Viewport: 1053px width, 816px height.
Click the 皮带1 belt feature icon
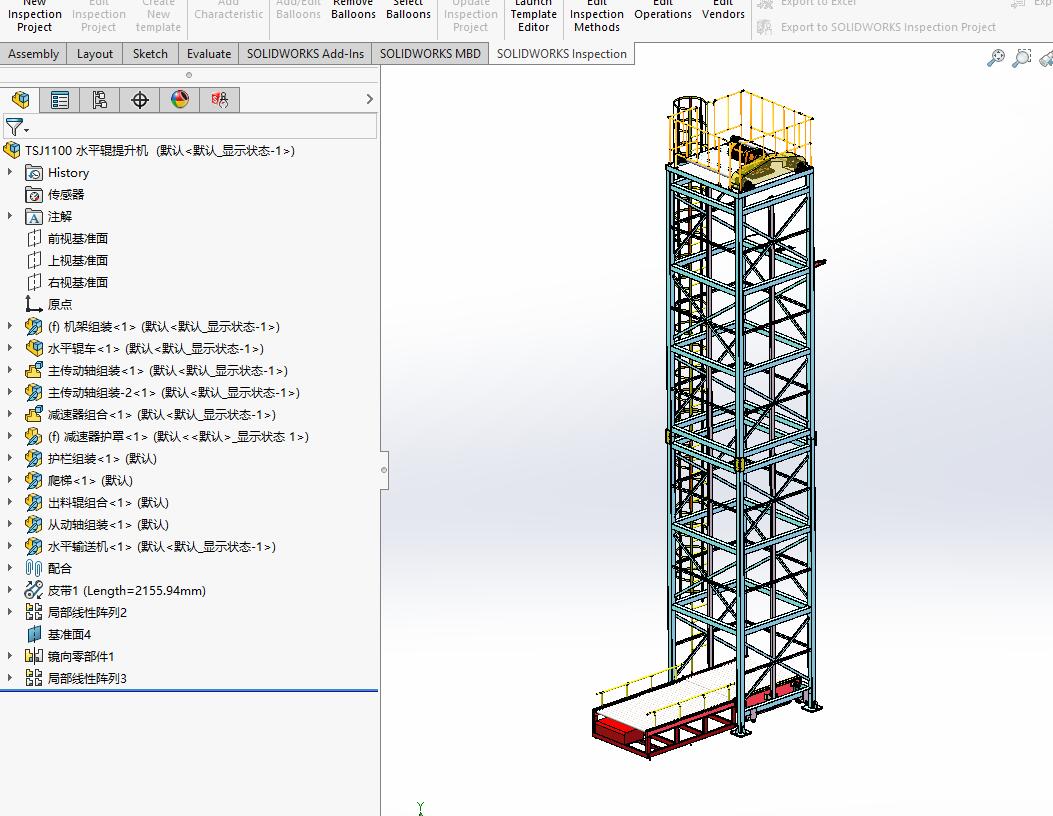pos(34,590)
